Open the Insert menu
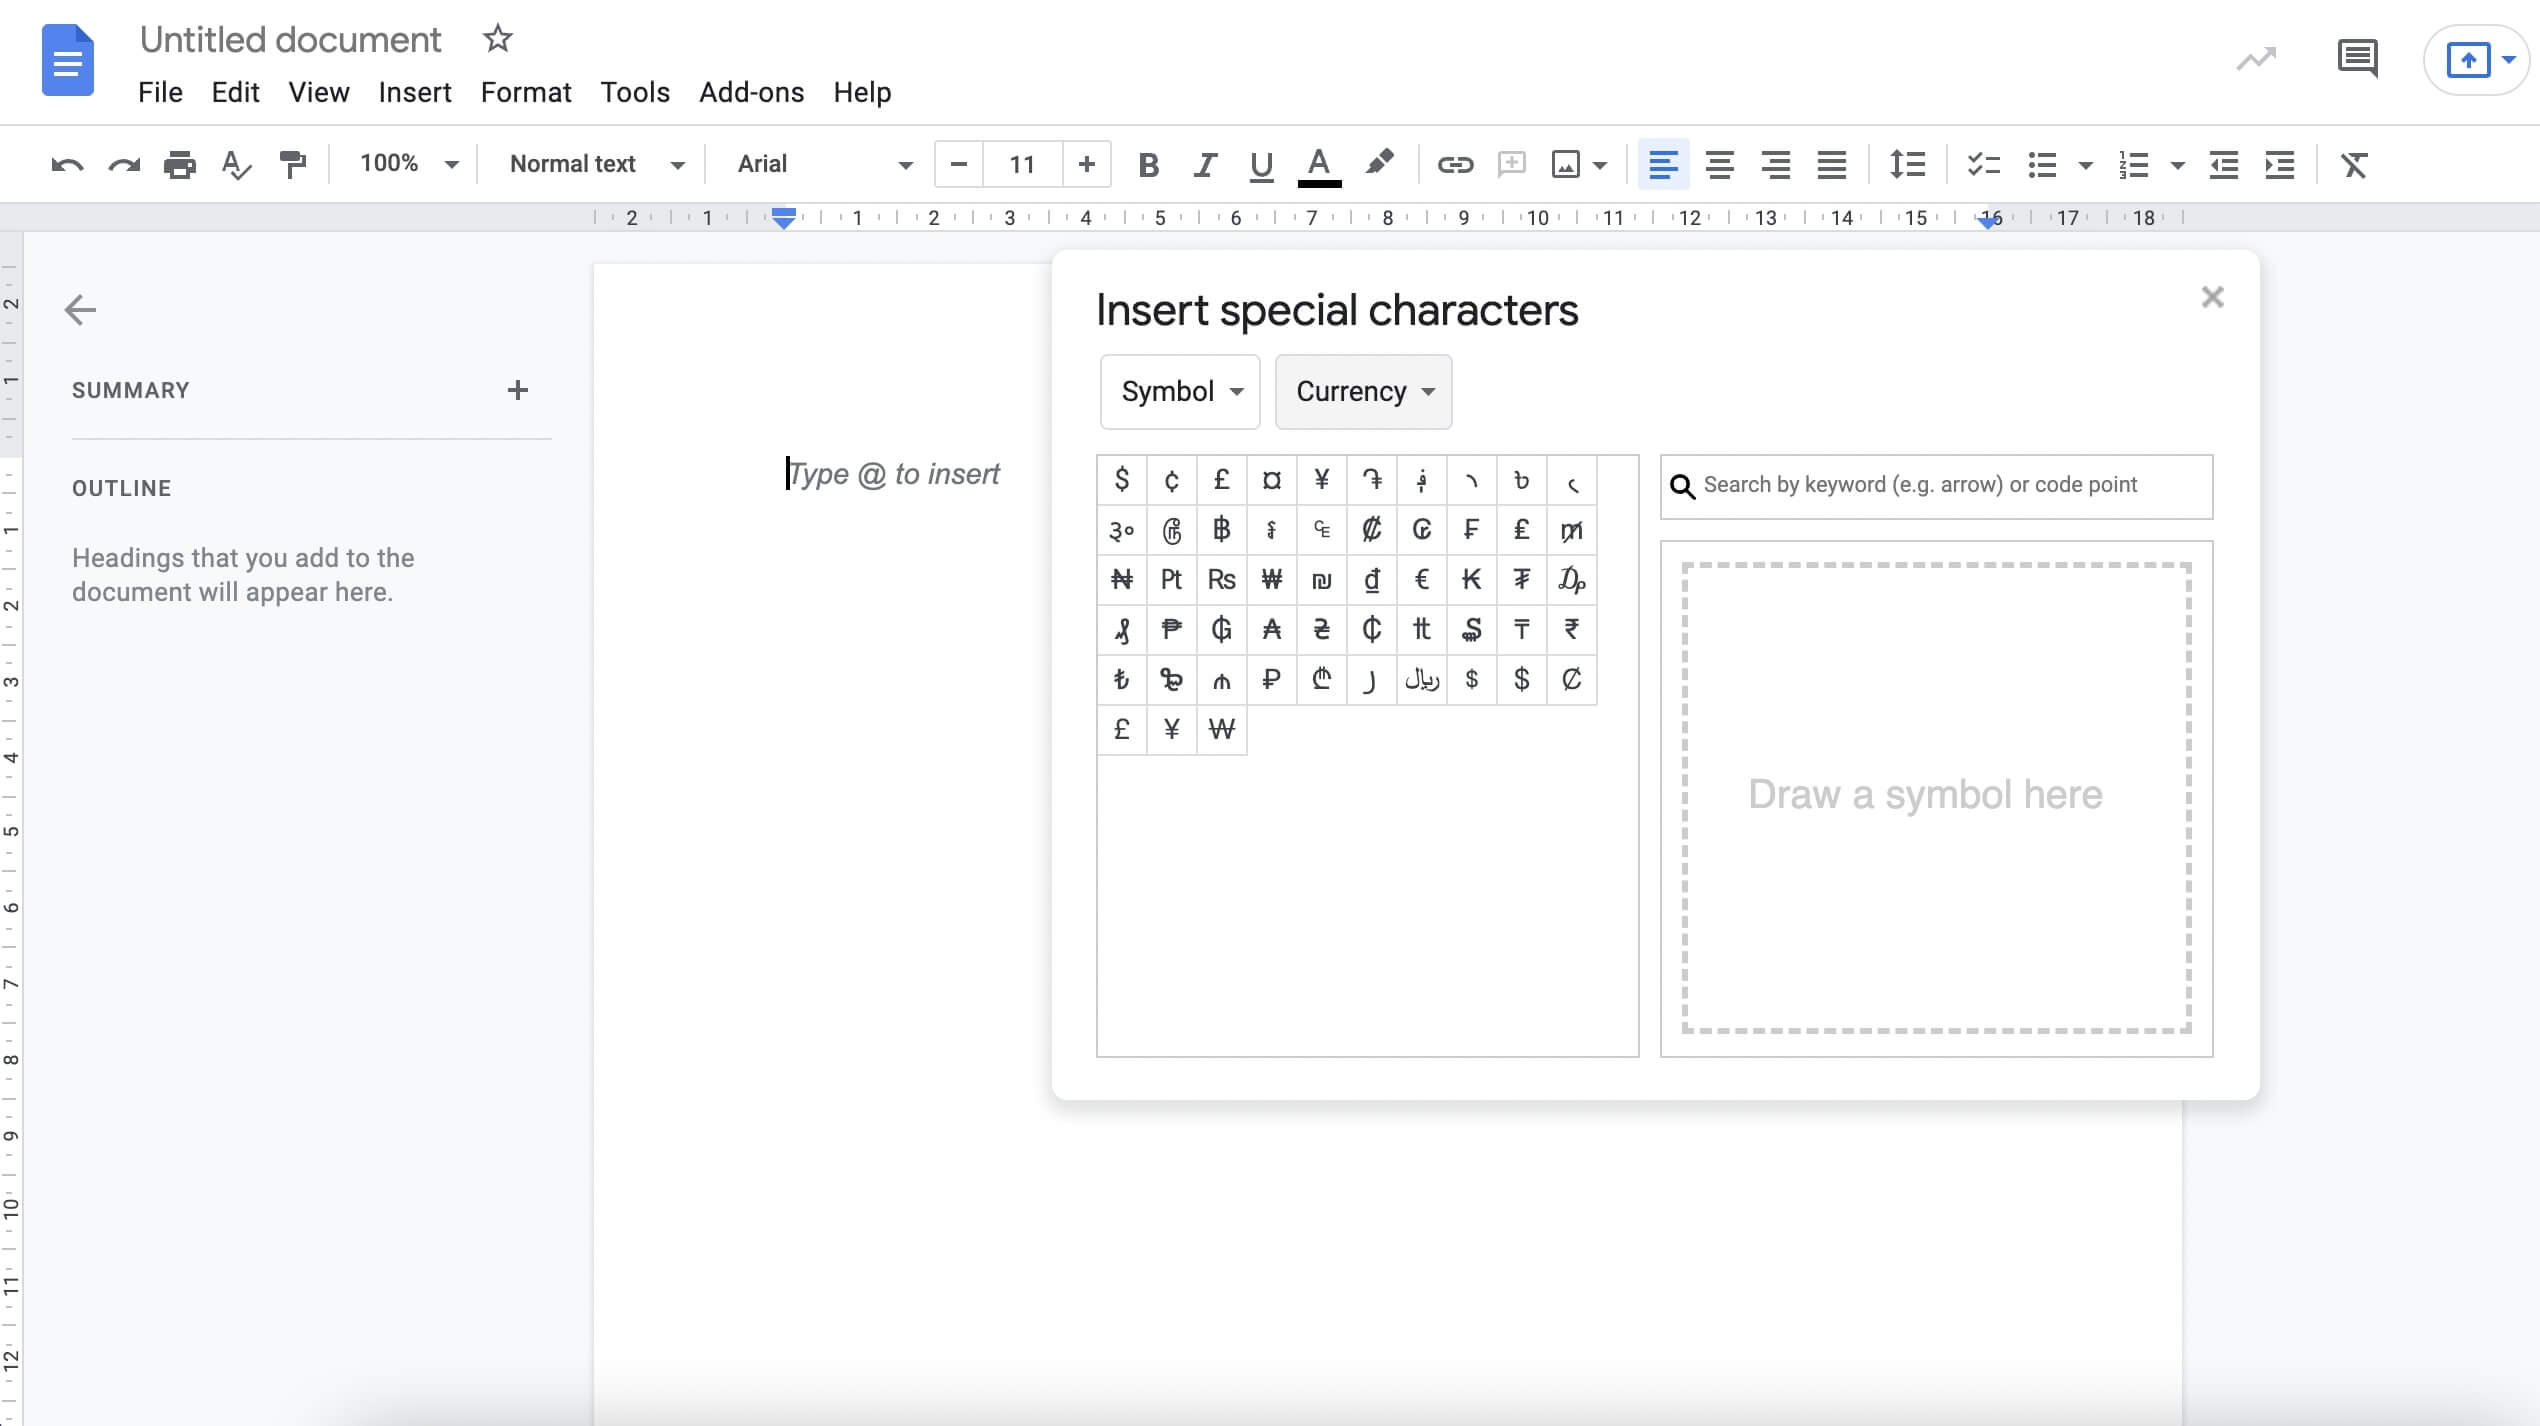 [414, 92]
